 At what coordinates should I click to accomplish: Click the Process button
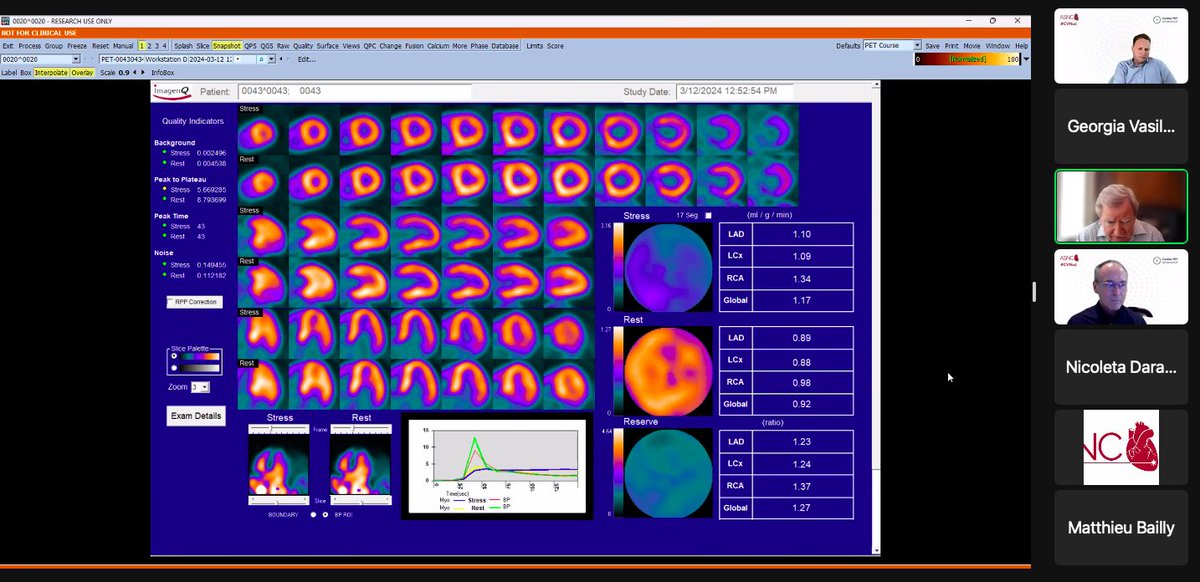click(29, 46)
